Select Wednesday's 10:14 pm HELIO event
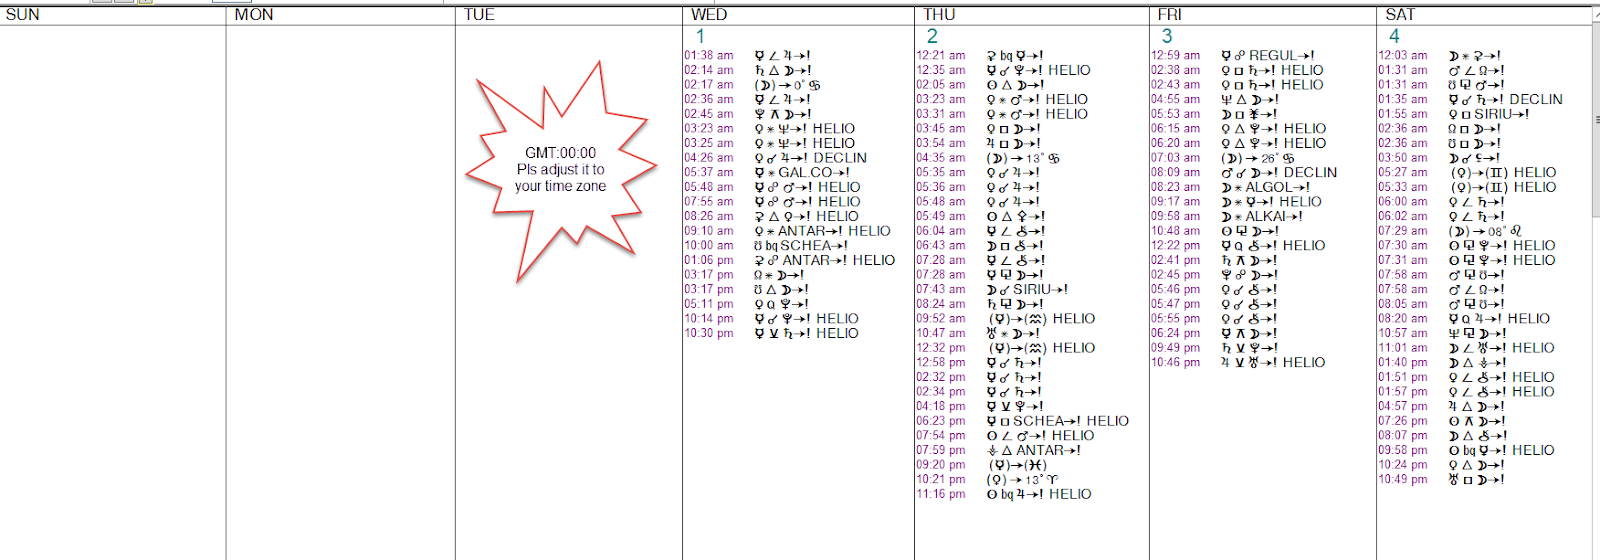Screen dimensions: 1600x560 coord(771,319)
